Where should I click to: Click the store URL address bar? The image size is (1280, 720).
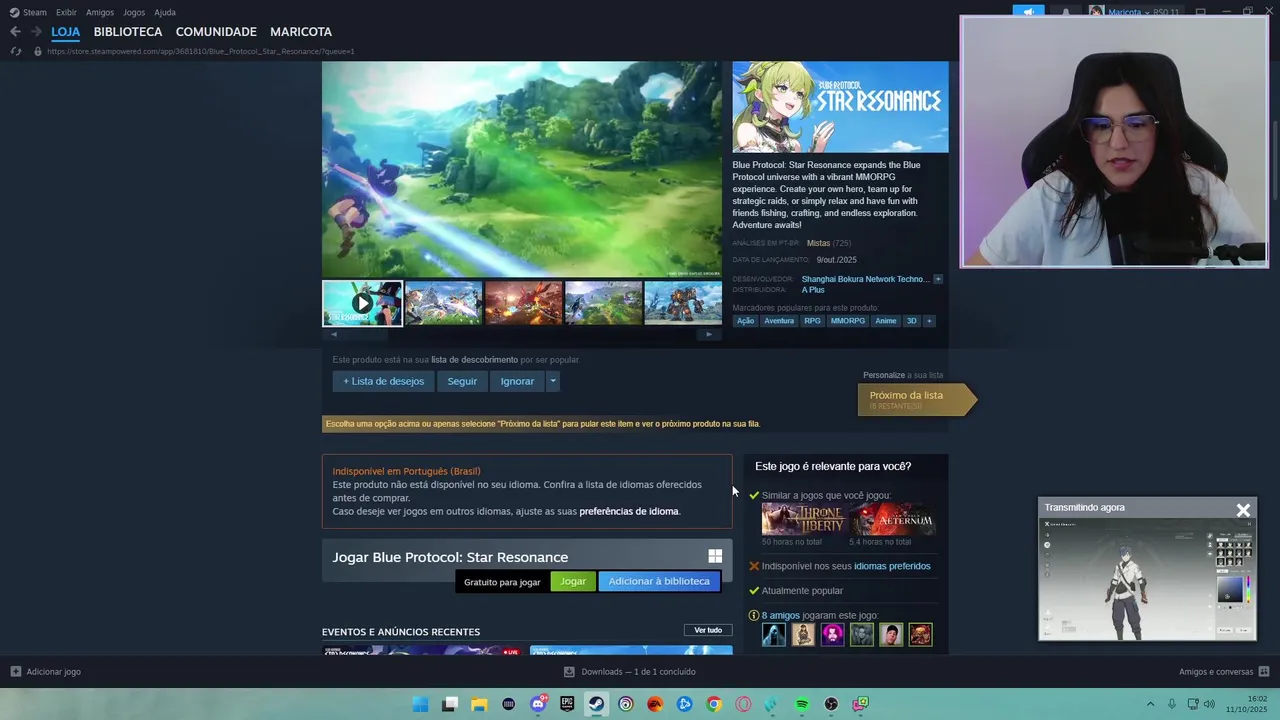click(200, 51)
